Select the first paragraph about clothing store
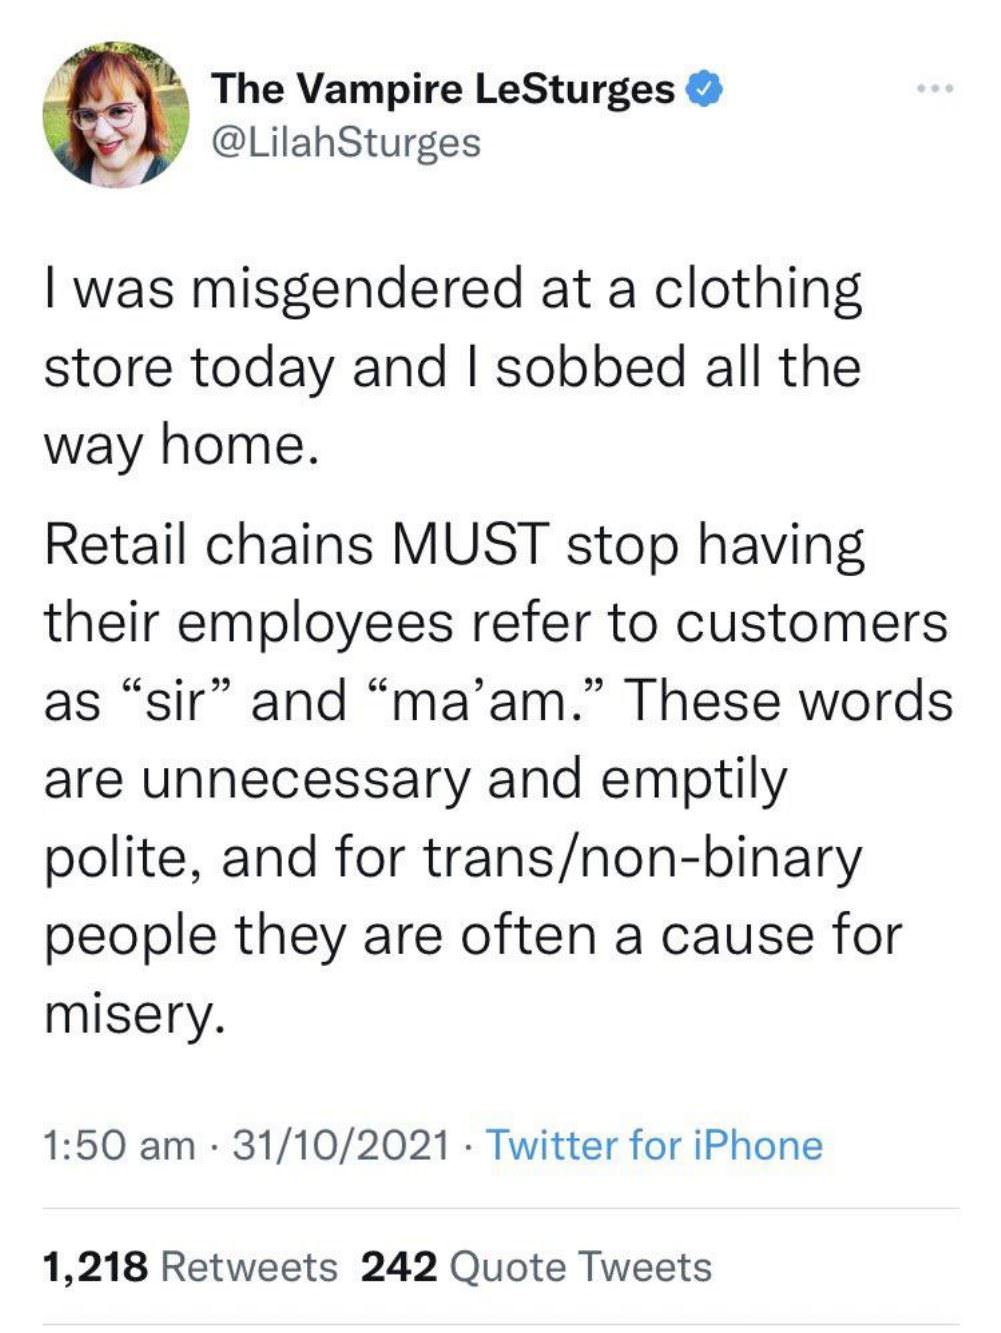1001x1333 pixels. pyautogui.click(x=452, y=366)
